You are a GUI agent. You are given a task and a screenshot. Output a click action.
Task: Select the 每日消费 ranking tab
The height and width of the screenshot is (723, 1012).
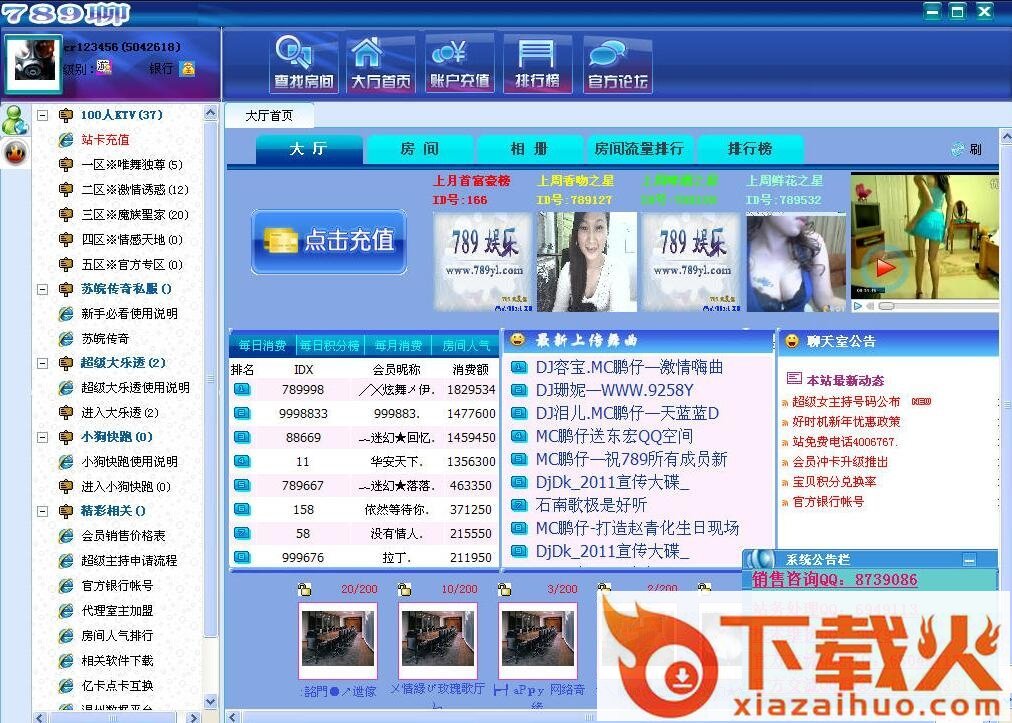[263, 345]
